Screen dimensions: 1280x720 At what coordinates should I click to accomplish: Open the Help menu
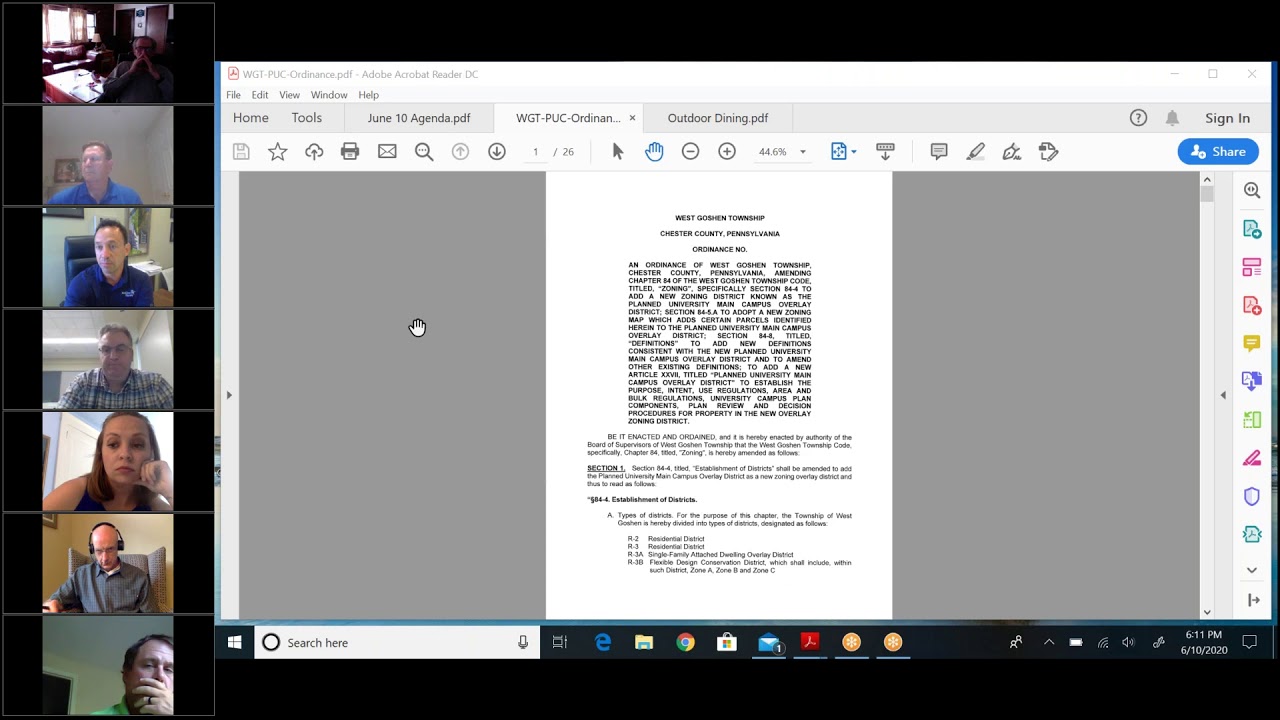[368, 95]
